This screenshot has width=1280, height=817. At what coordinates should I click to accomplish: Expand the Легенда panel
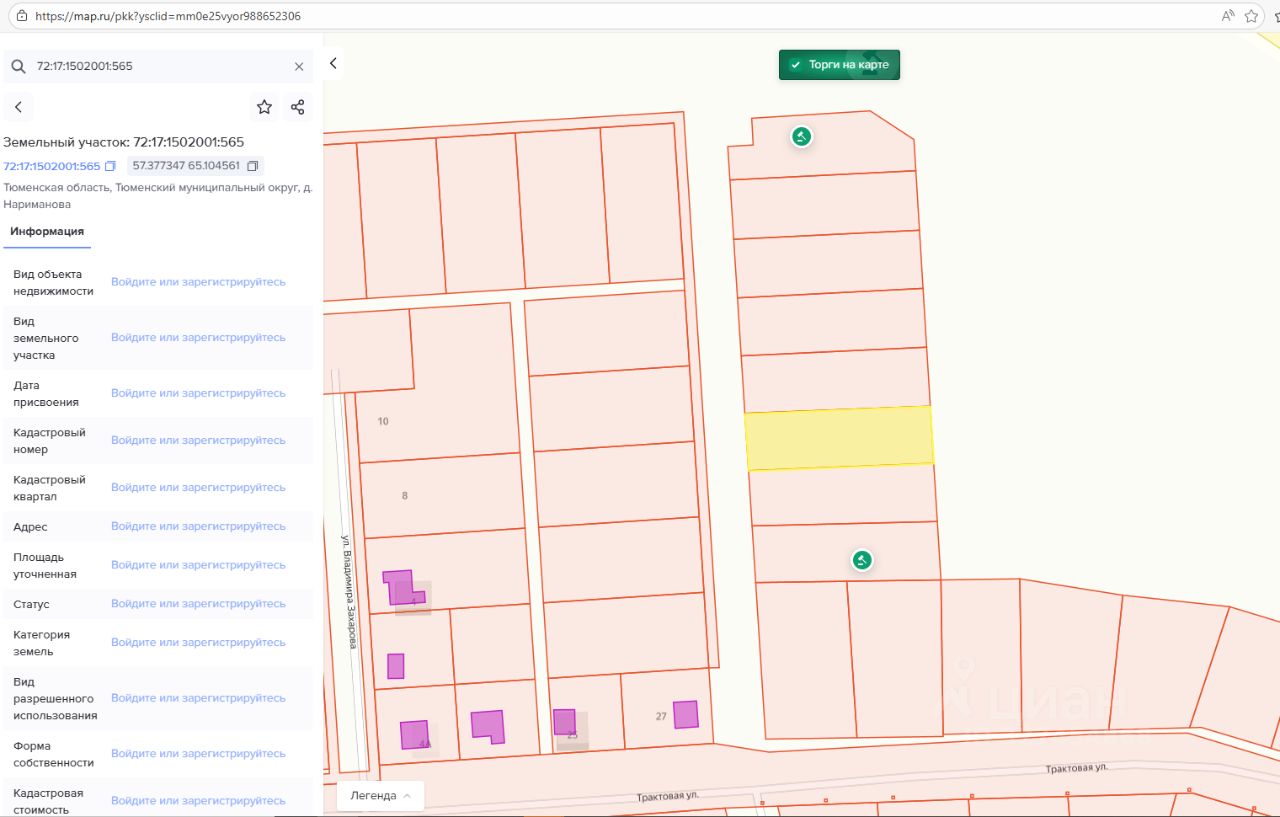coord(380,795)
